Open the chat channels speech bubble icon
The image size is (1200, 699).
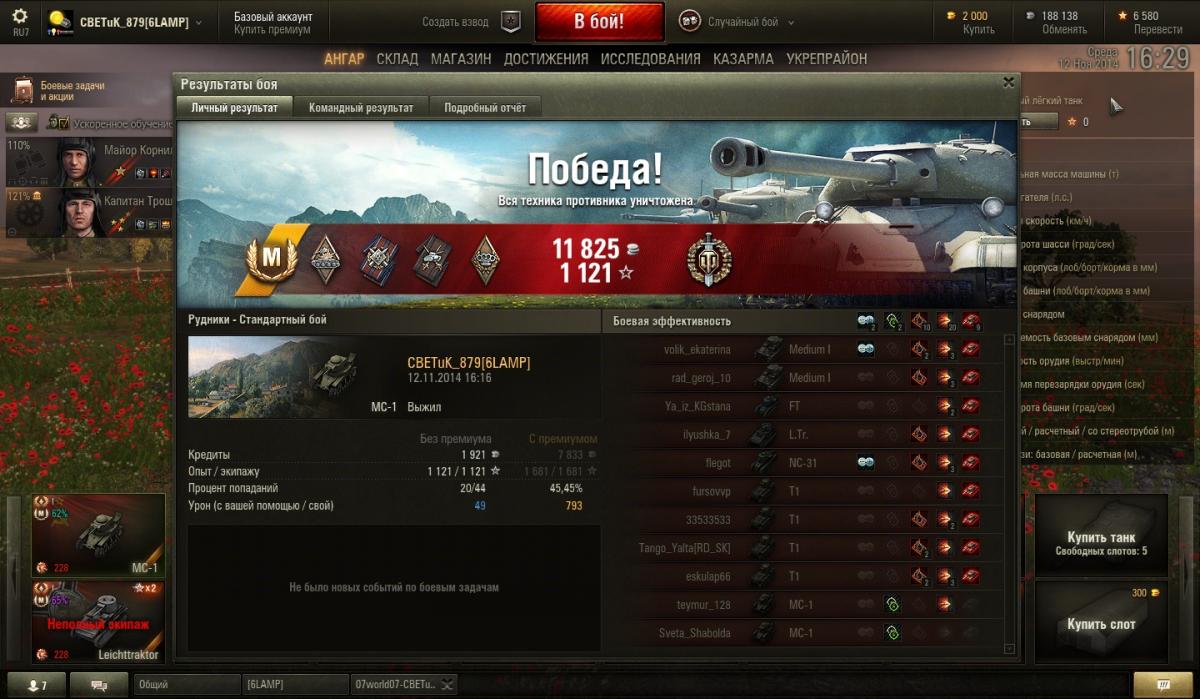pyautogui.click(x=100, y=685)
